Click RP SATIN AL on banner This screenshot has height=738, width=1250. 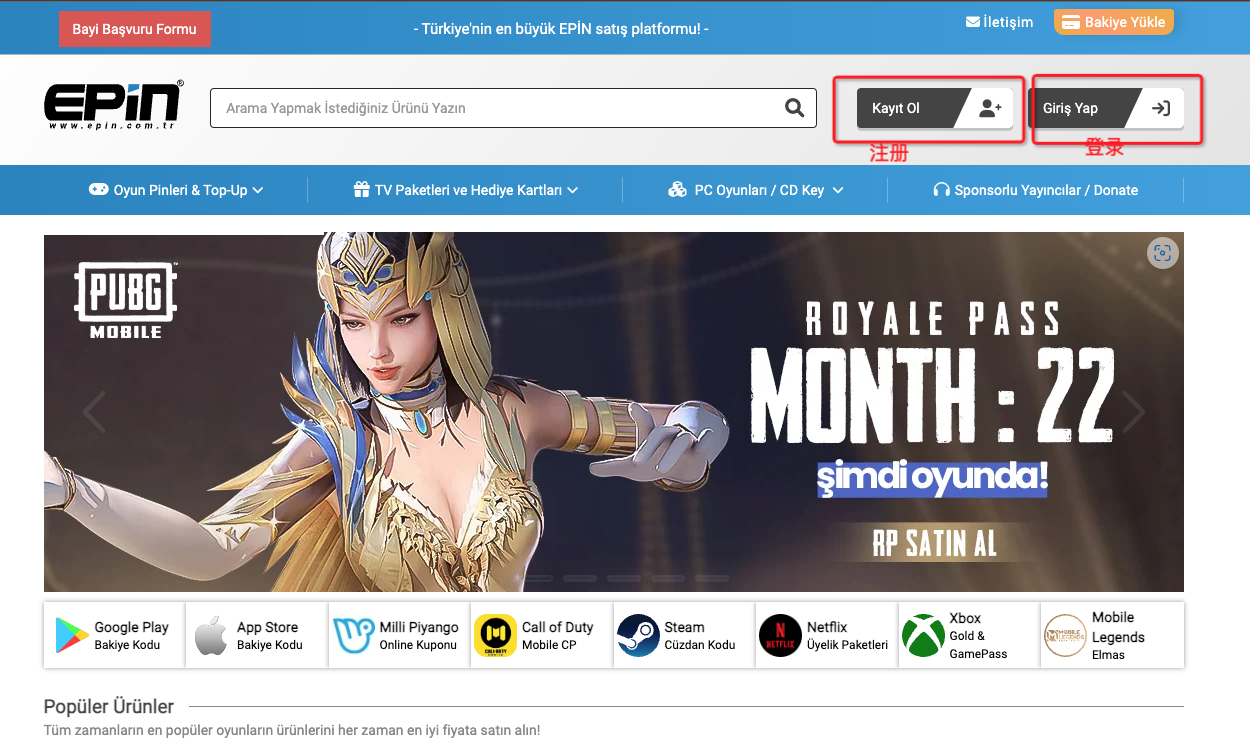point(934,543)
